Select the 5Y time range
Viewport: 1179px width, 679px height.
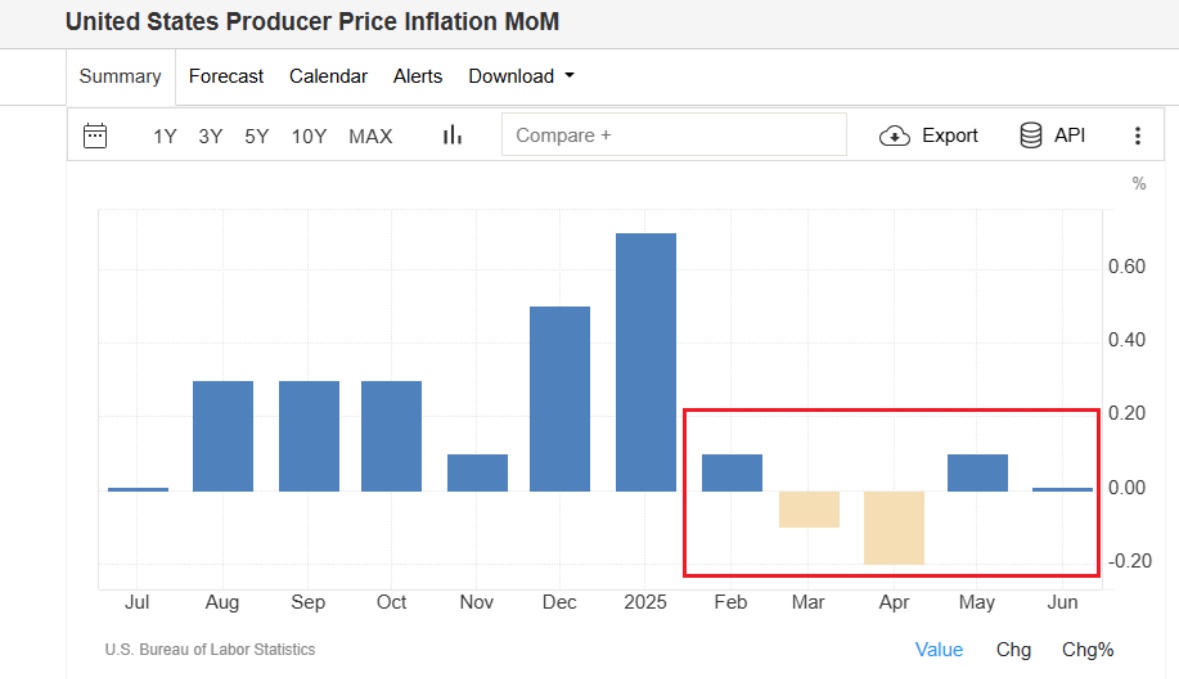(256, 136)
